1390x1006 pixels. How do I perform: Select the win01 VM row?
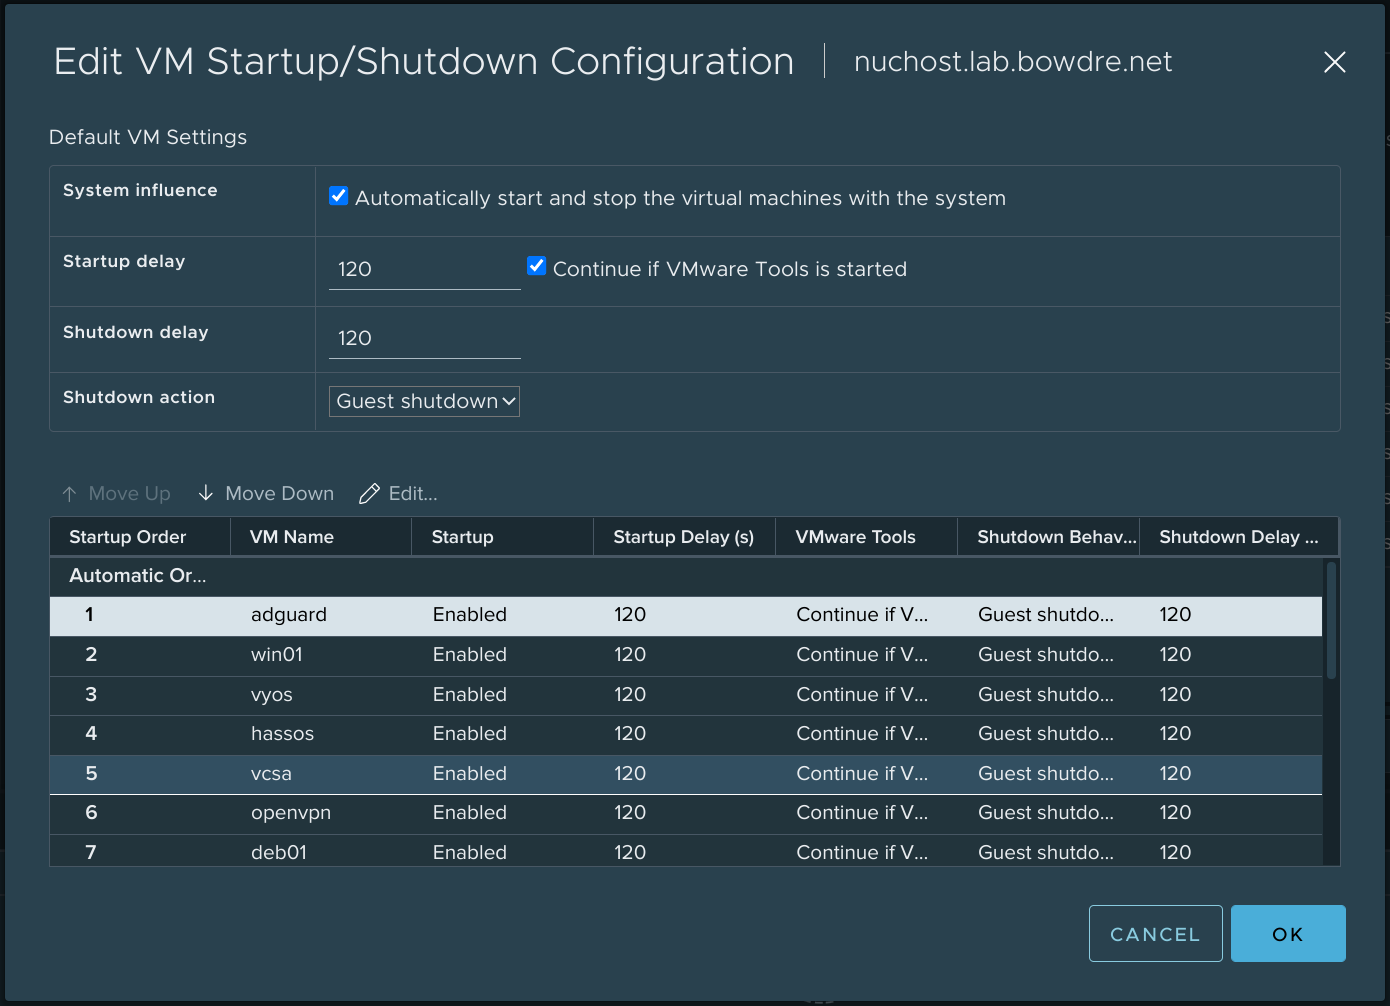(x=686, y=656)
